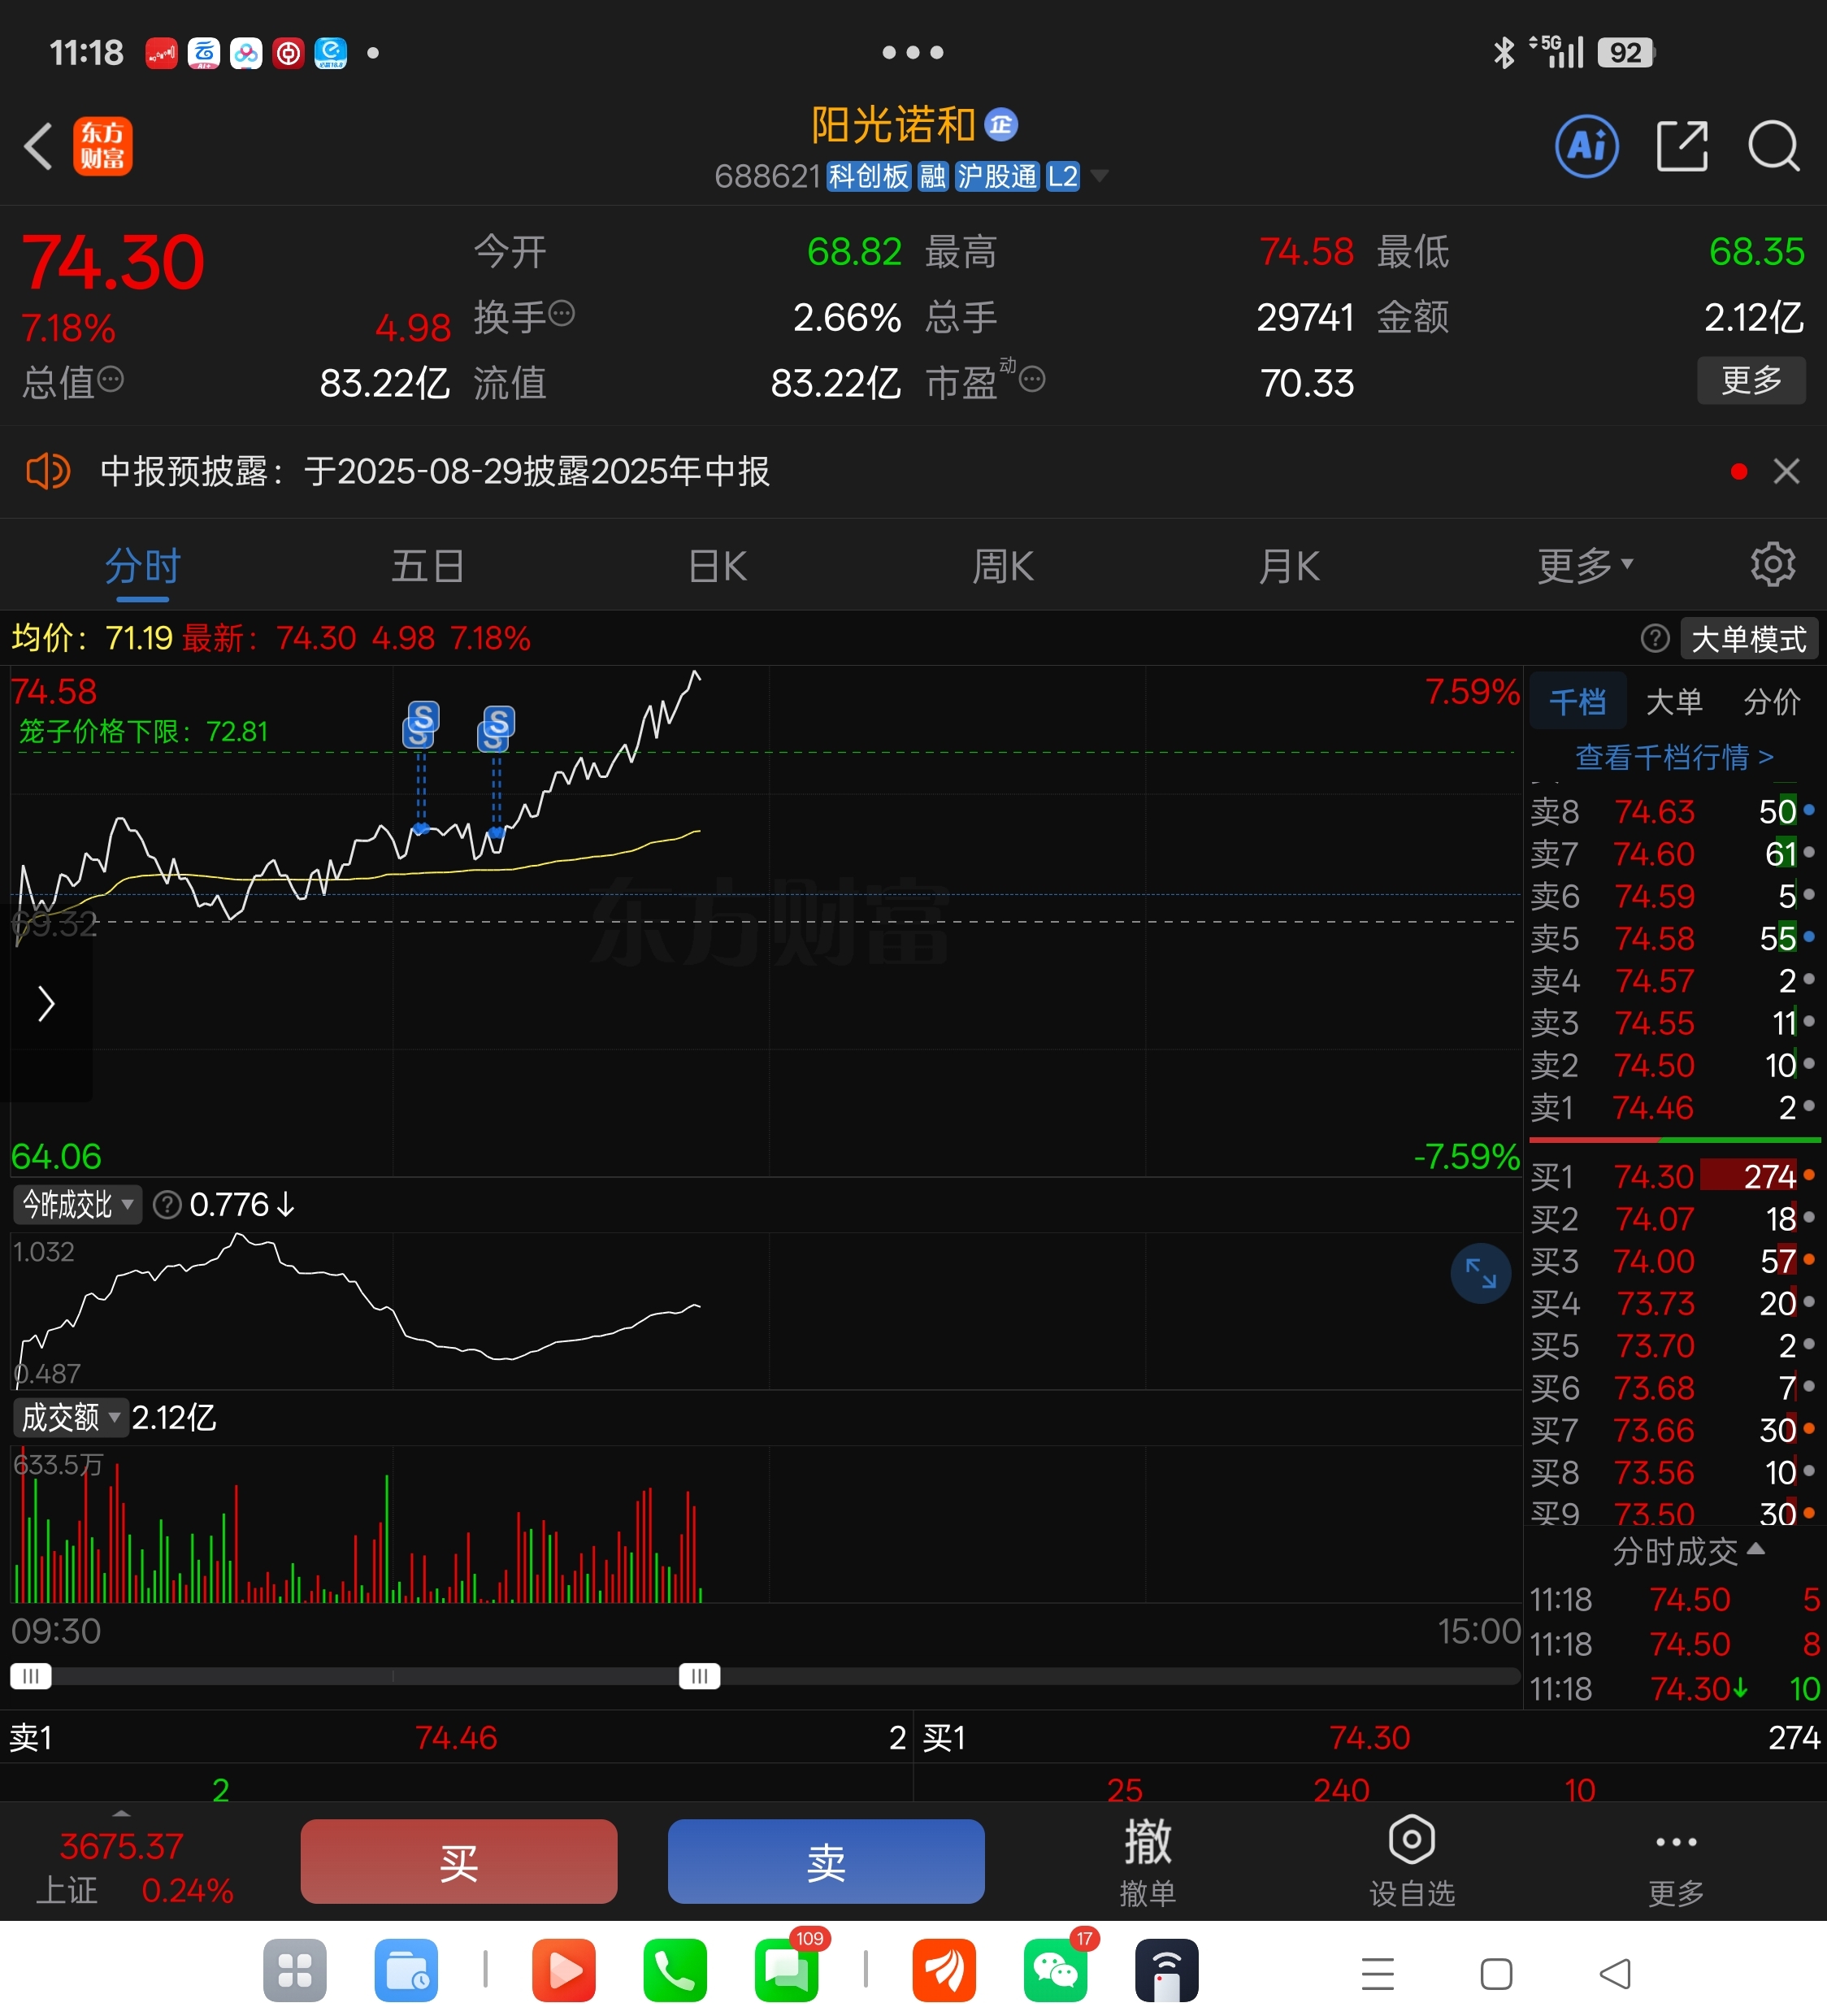
Task: Tap Android home square button
Action: coord(1495,1973)
